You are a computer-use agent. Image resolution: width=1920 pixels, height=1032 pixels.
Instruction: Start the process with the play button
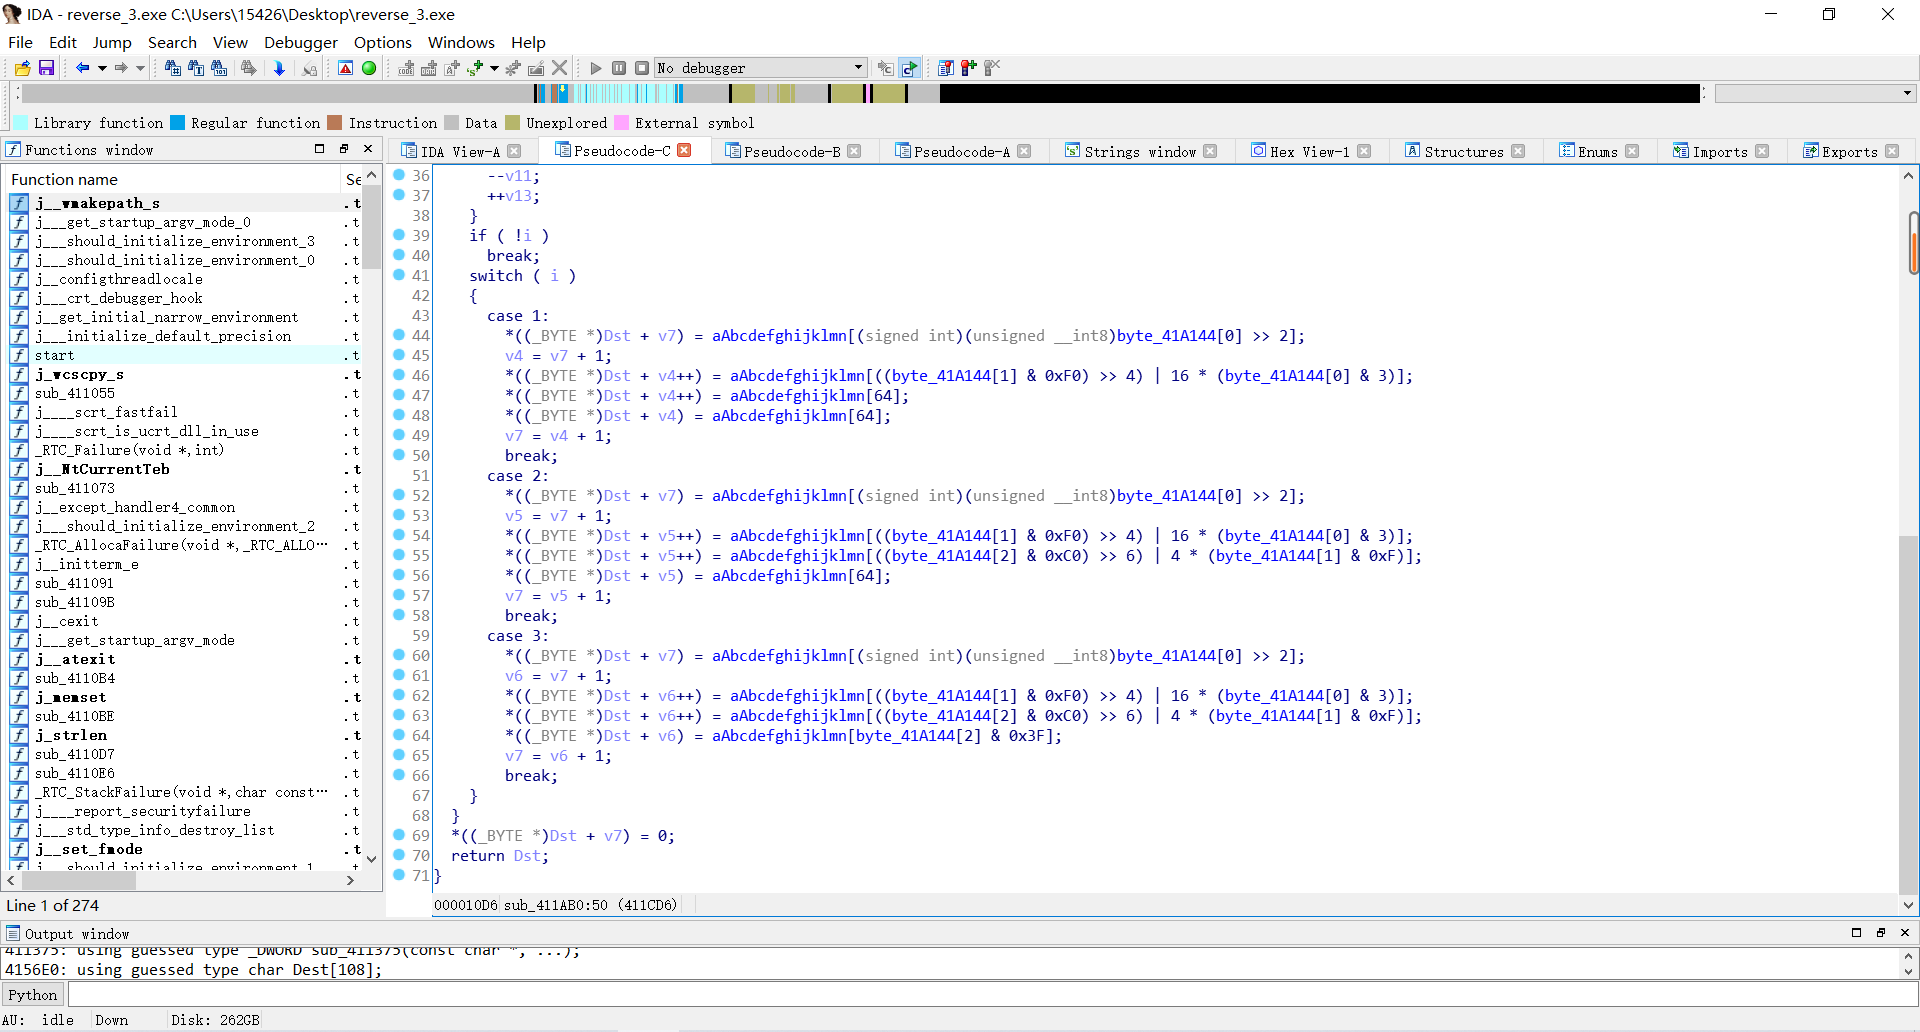click(x=596, y=68)
